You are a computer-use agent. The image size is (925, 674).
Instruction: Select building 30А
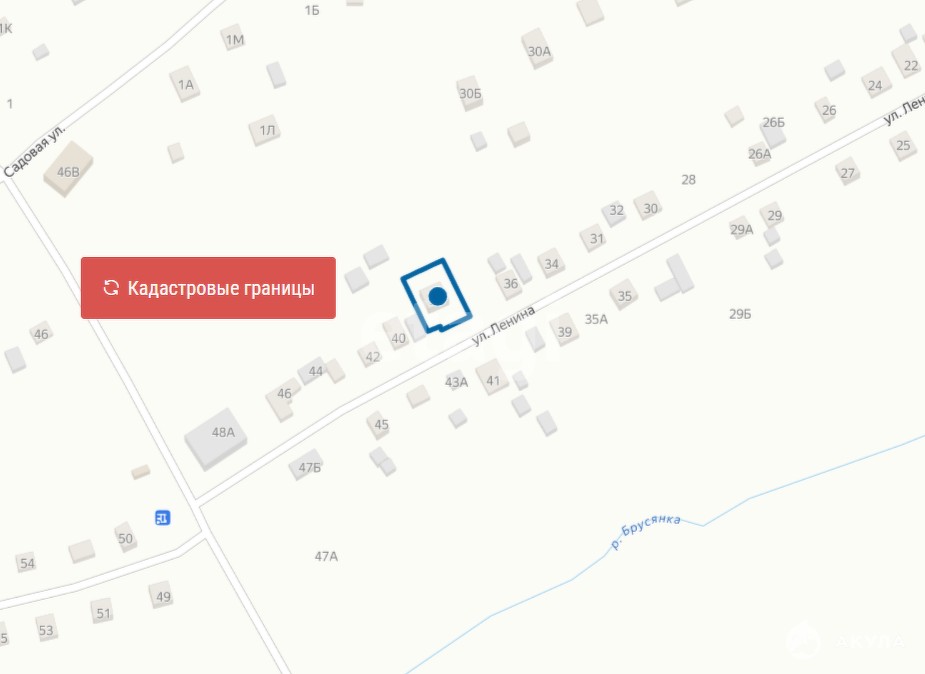[537, 49]
